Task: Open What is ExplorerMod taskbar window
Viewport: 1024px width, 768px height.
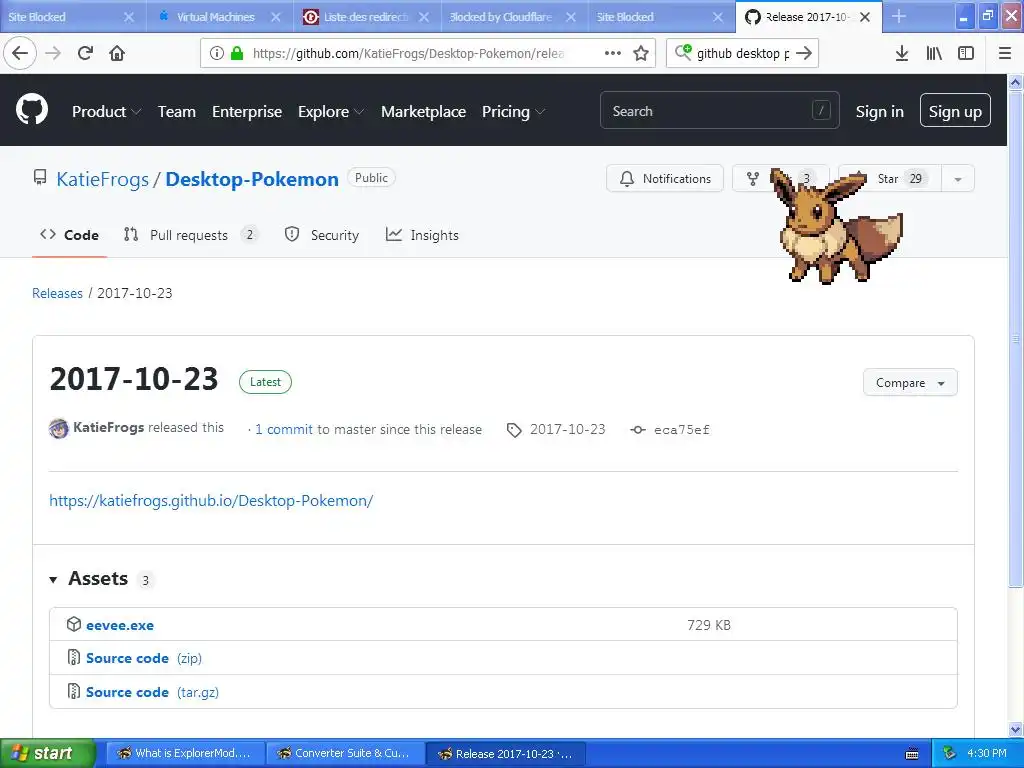Action: [x=185, y=754]
